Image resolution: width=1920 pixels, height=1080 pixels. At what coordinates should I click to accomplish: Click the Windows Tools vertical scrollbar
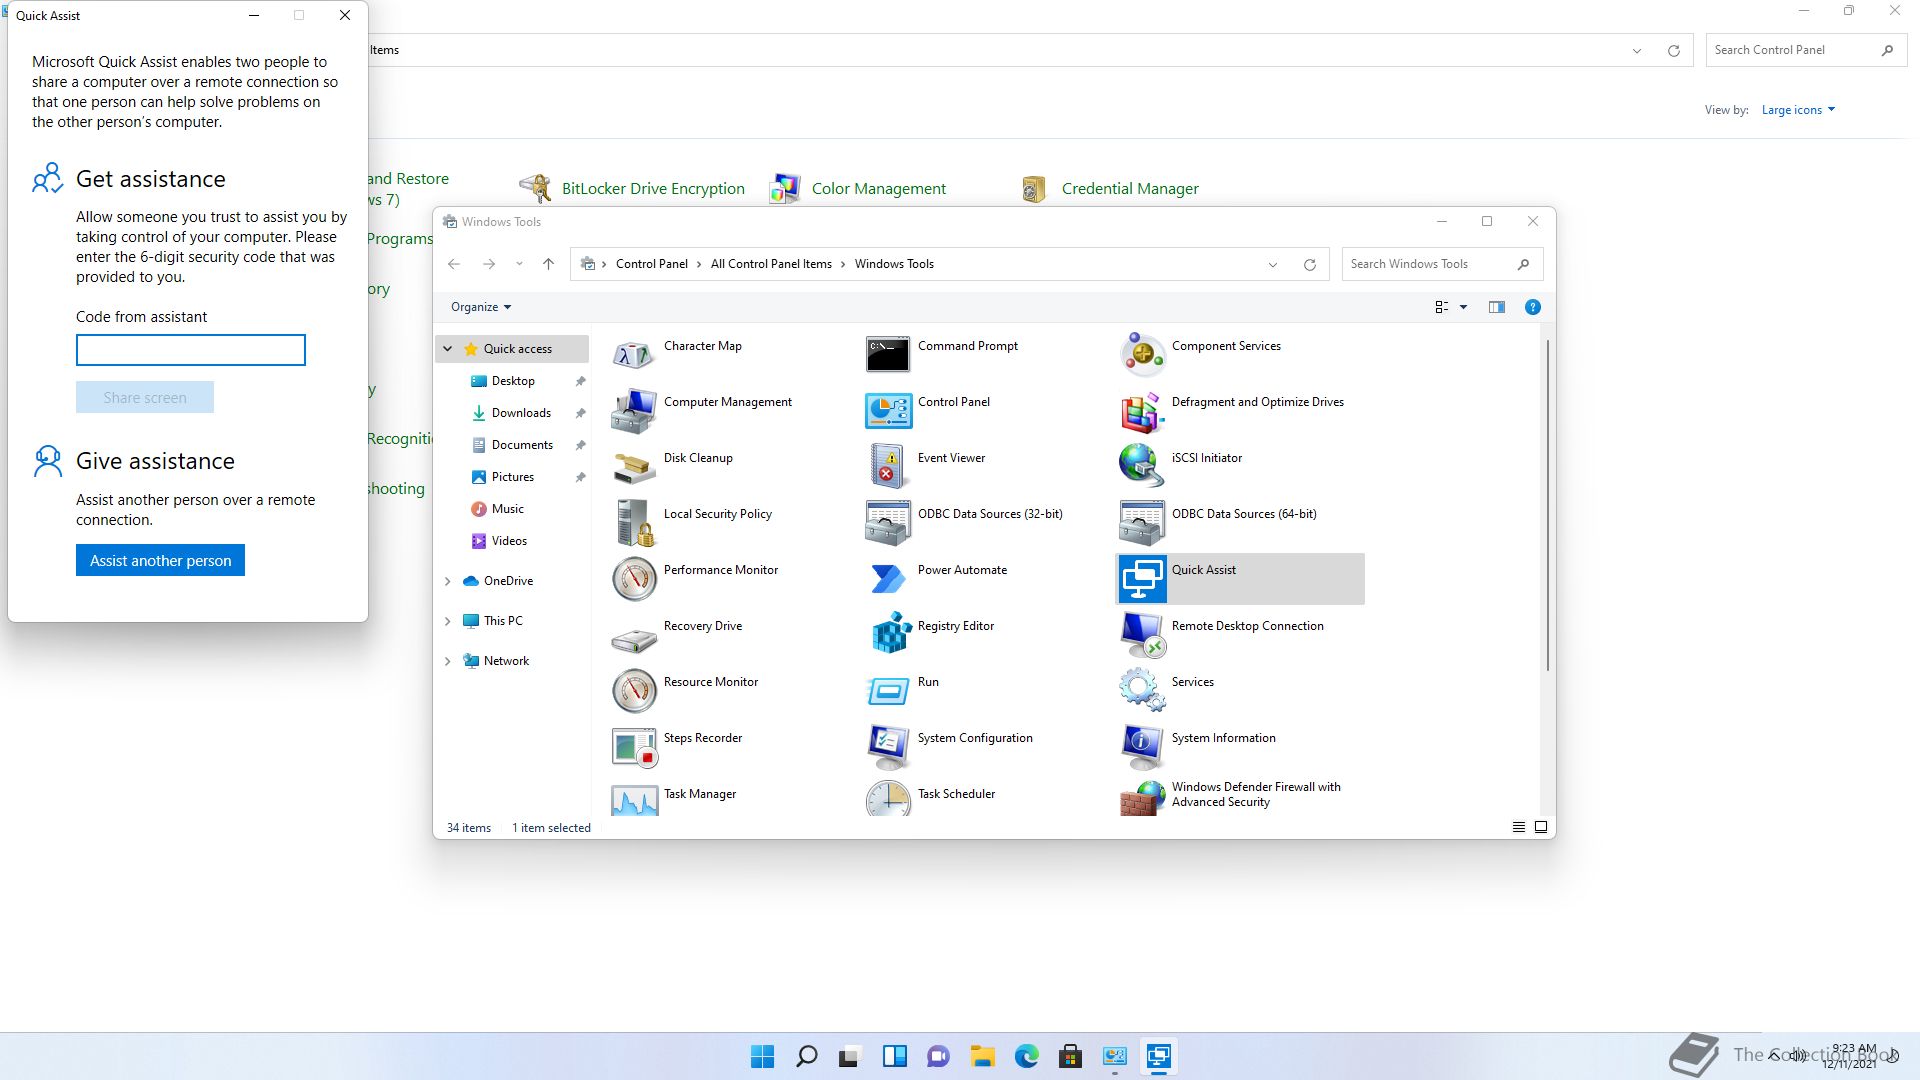click(x=1548, y=505)
